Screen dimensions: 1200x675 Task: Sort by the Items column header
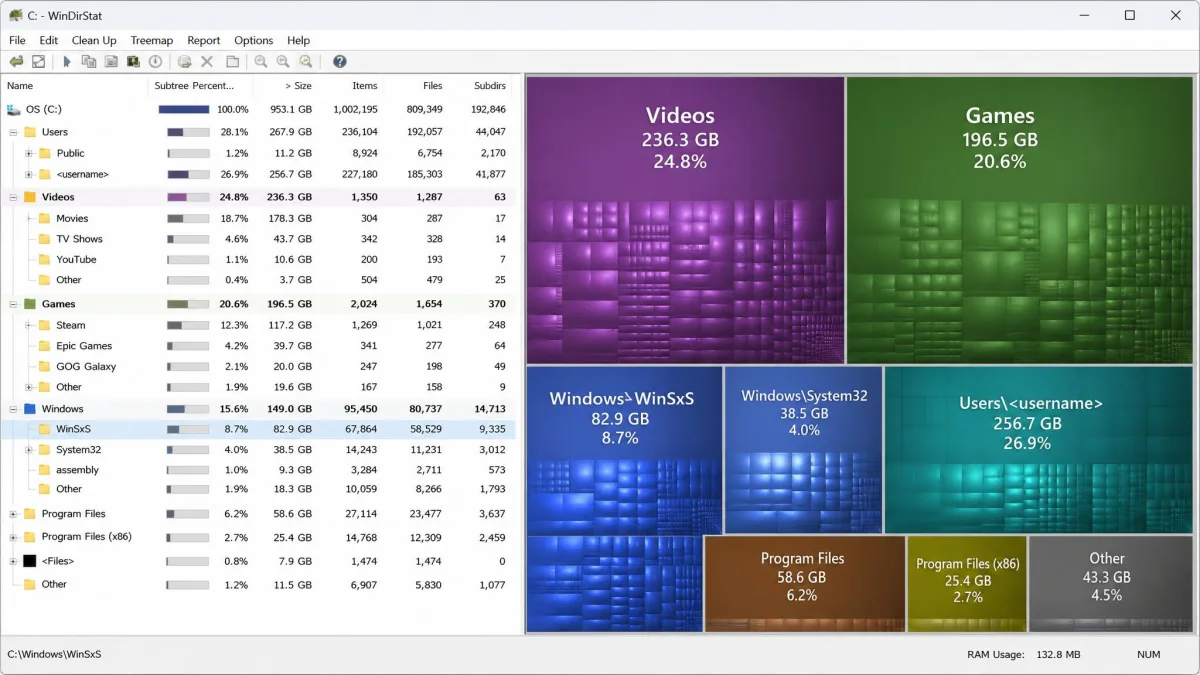350,86
